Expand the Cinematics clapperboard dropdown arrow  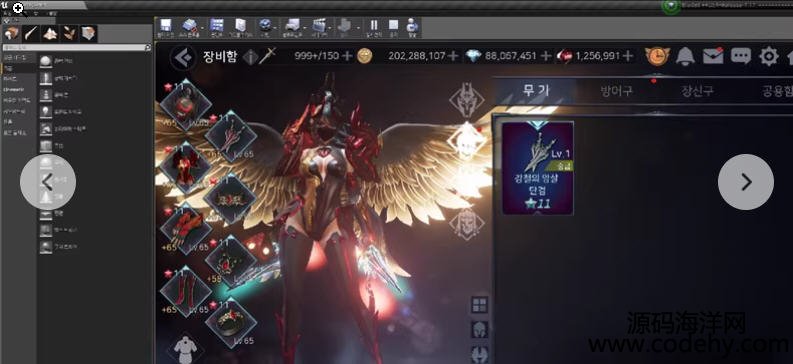(x=330, y=28)
